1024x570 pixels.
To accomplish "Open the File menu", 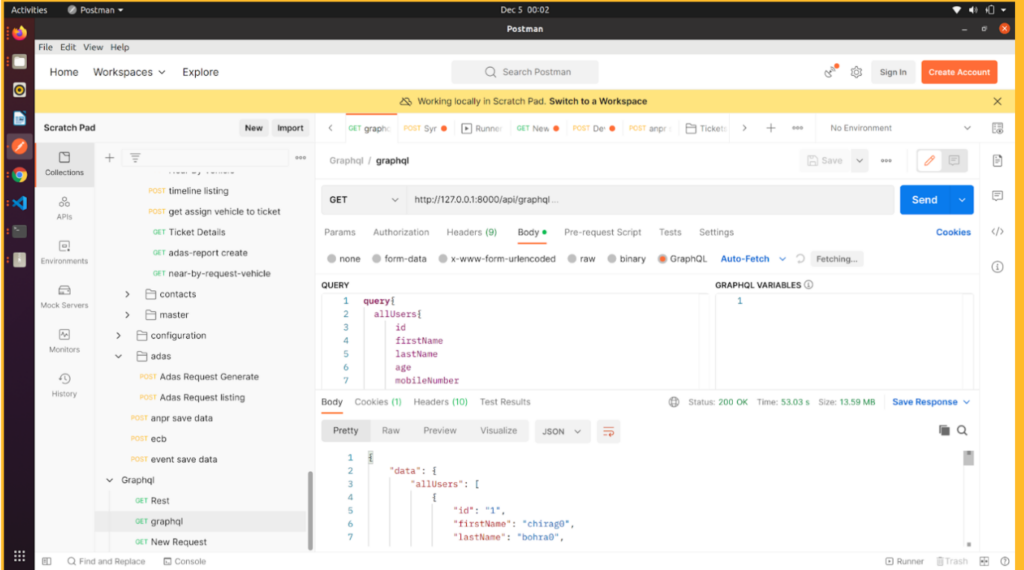I will pos(45,47).
